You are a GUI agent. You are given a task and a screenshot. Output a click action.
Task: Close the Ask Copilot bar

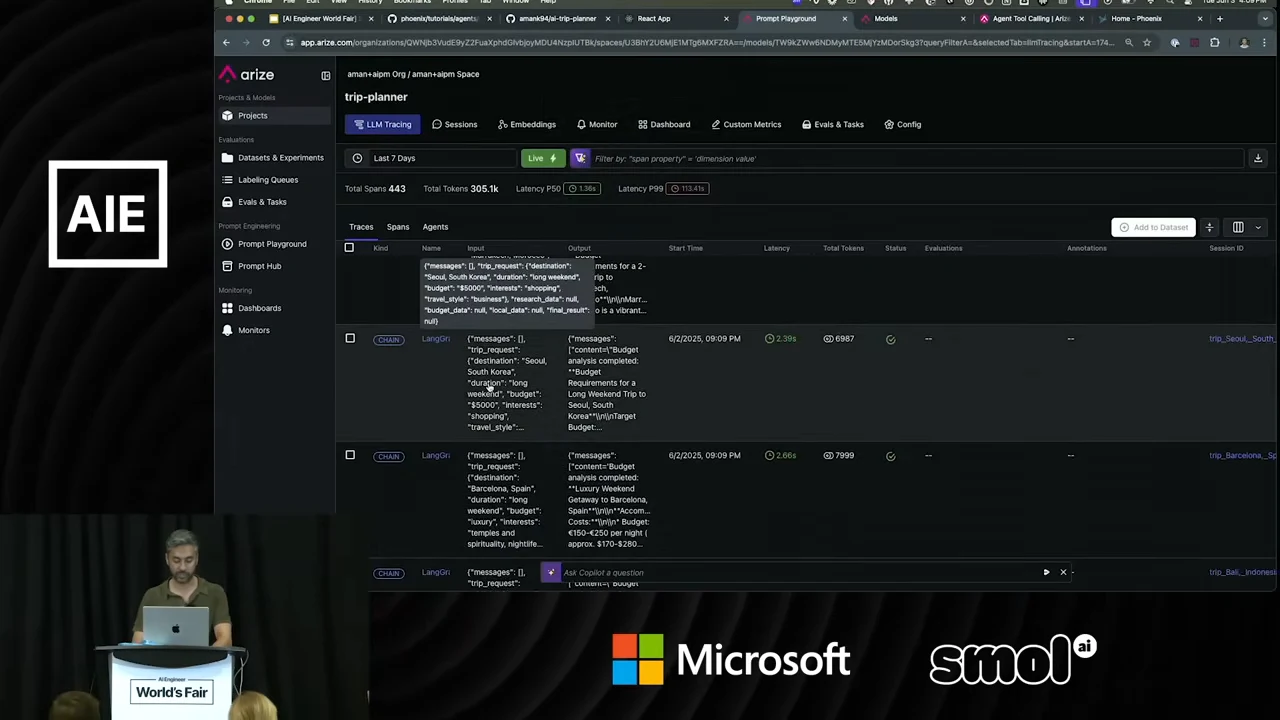(x=1063, y=573)
